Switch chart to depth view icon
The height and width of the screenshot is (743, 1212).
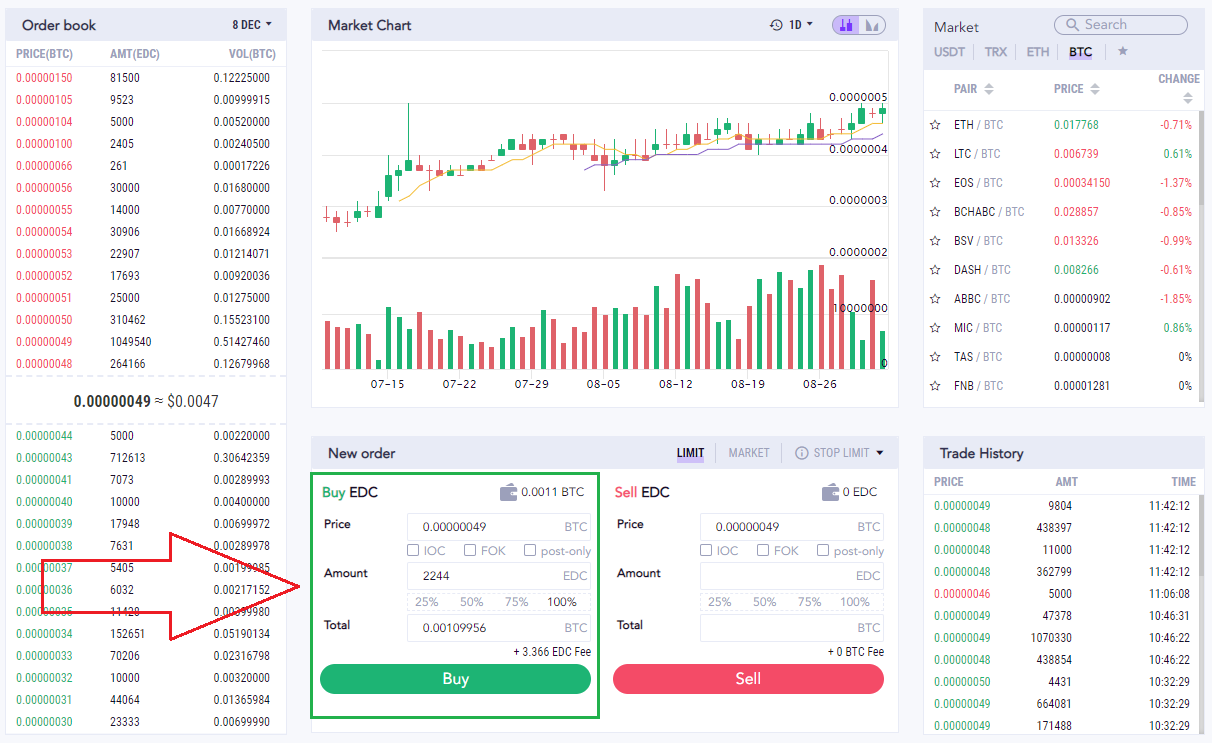(871, 25)
